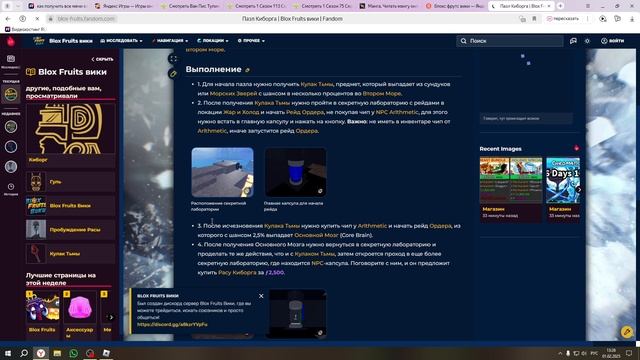Open the Видеохостинг bookmark
Screen dimensions: 640x360
(26, 29)
